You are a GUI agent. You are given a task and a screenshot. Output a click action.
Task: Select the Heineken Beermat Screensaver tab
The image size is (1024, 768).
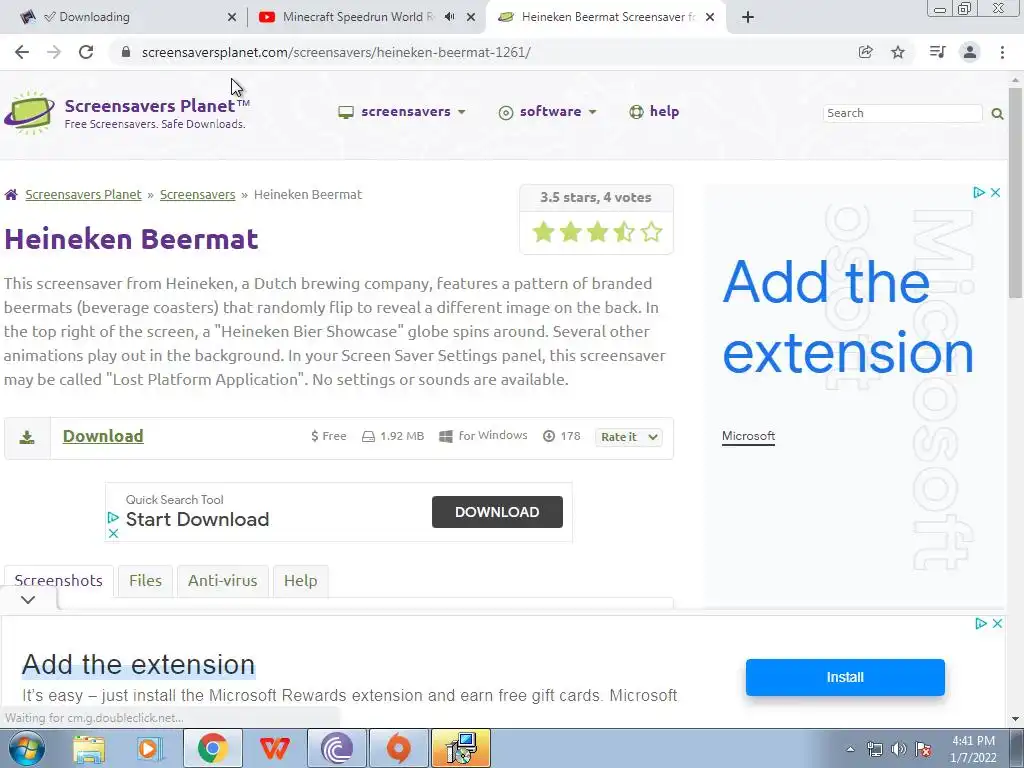pyautogui.click(x=604, y=17)
